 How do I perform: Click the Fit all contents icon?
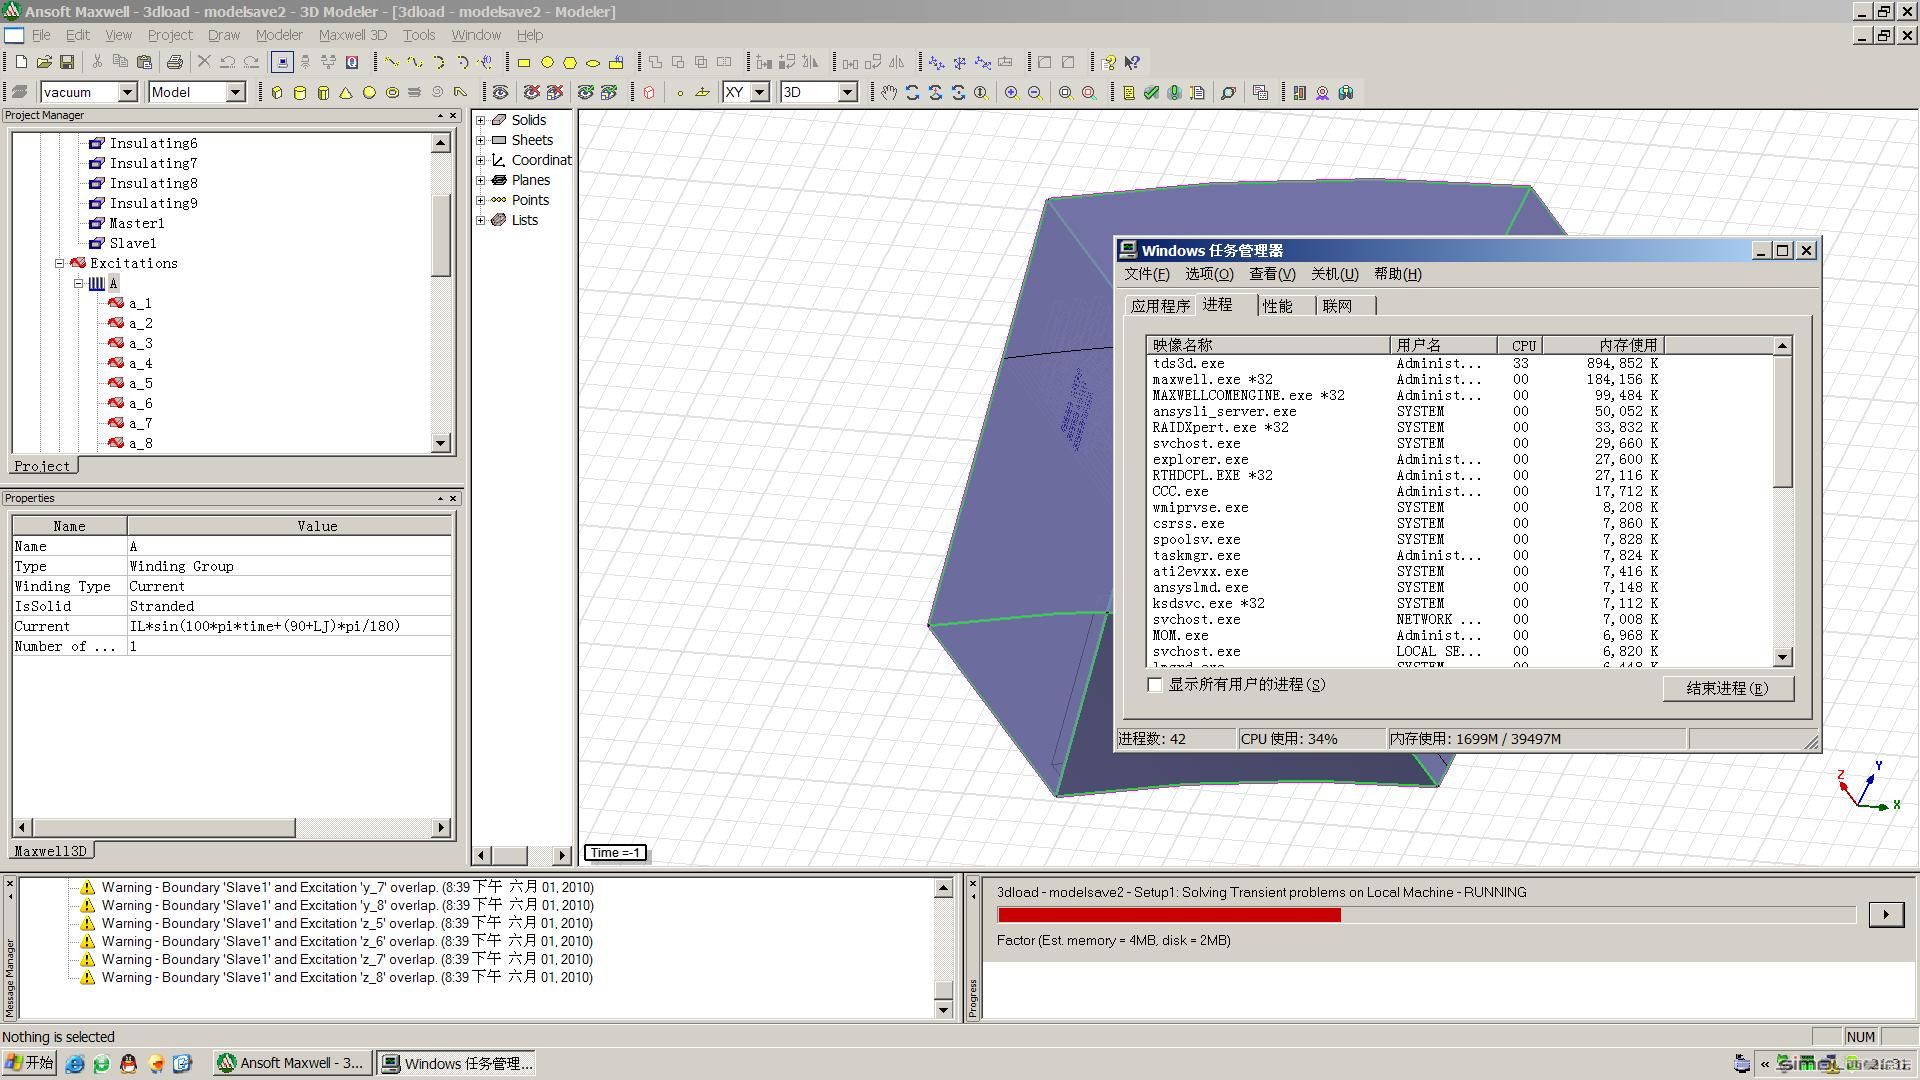(x=1066, y=92)
